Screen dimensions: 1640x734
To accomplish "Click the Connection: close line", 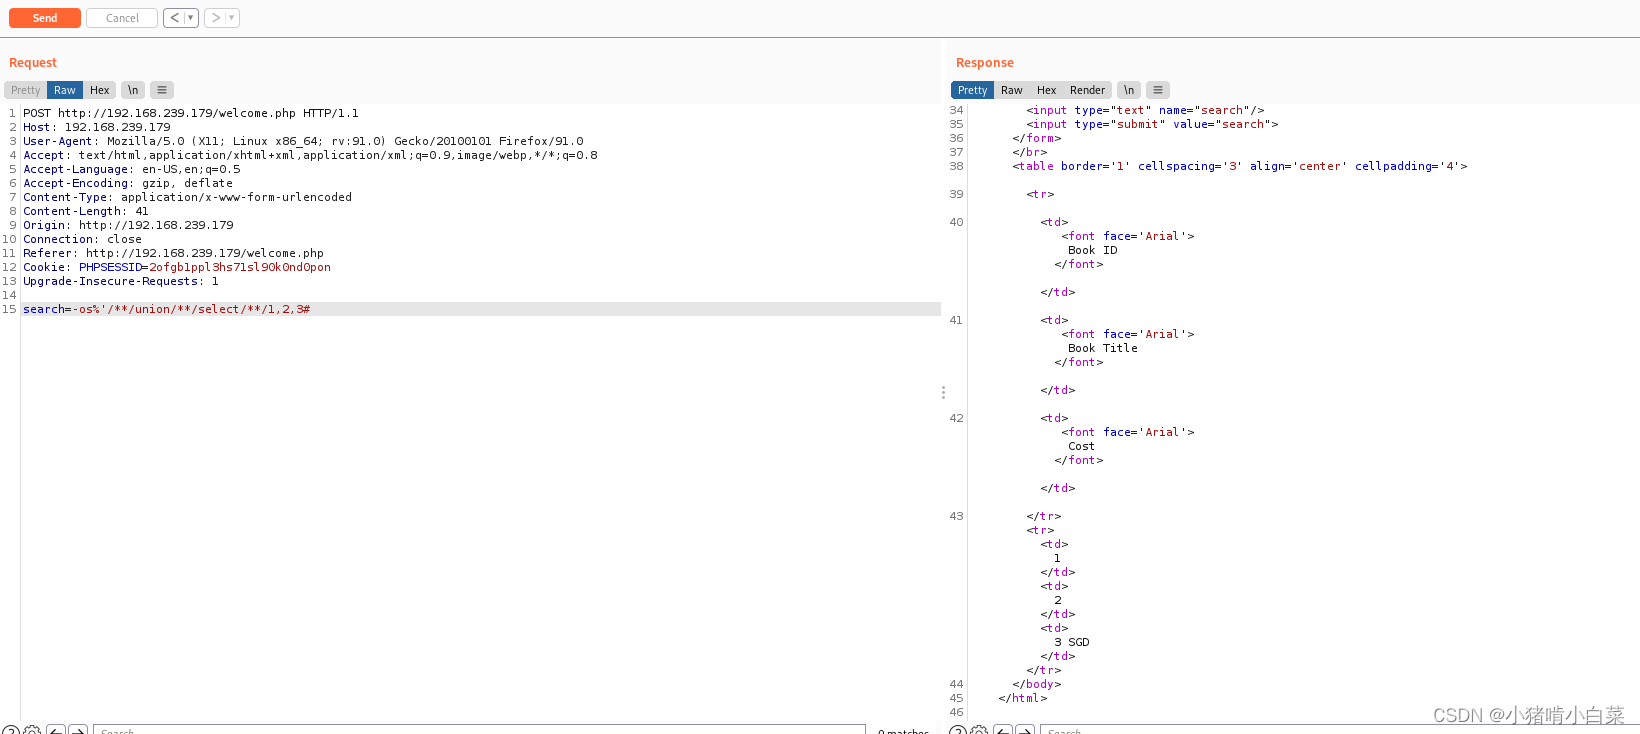I will (83, 239).
